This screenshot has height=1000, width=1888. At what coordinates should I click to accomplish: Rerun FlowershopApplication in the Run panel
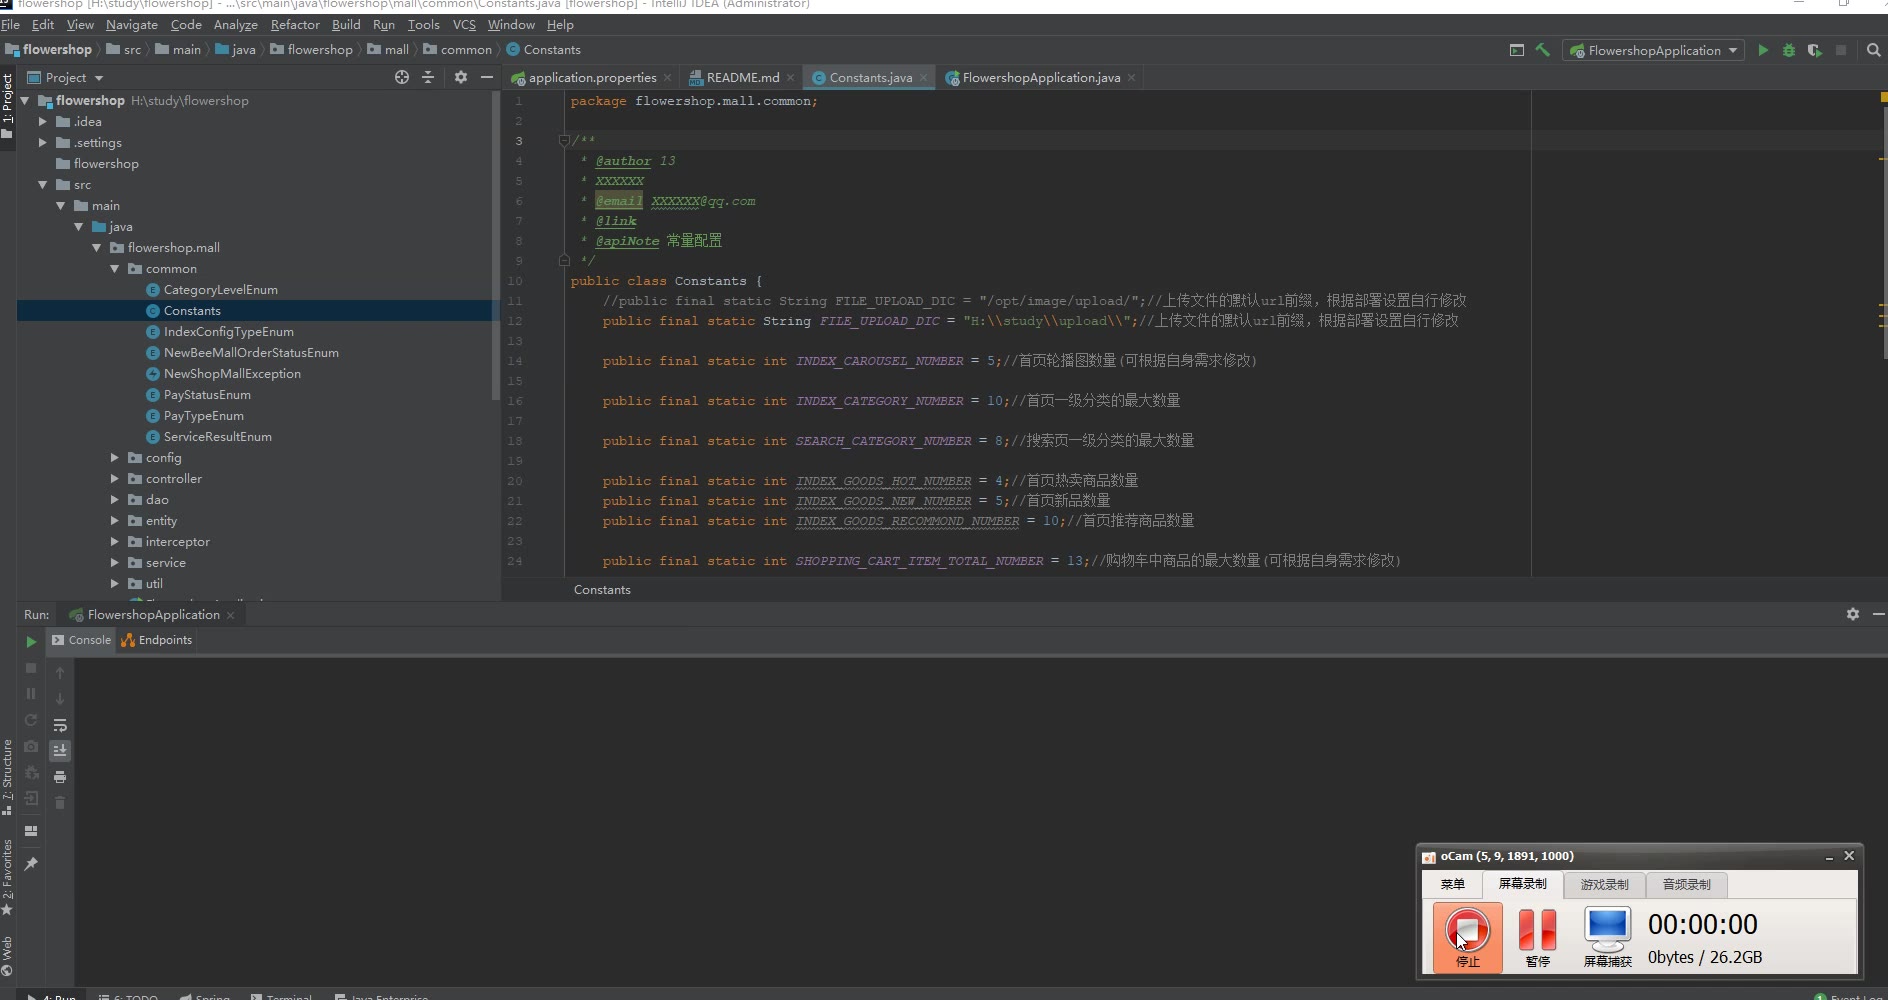(x=31, y=641)
